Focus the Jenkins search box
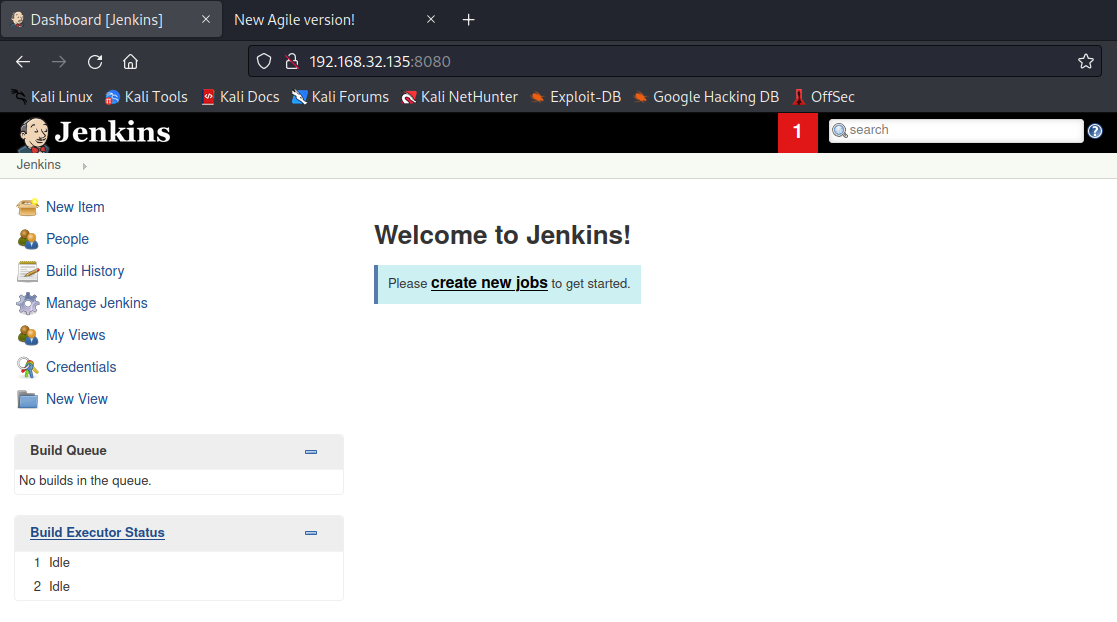This screenshot has width=1117, height=622. point(956,130)
